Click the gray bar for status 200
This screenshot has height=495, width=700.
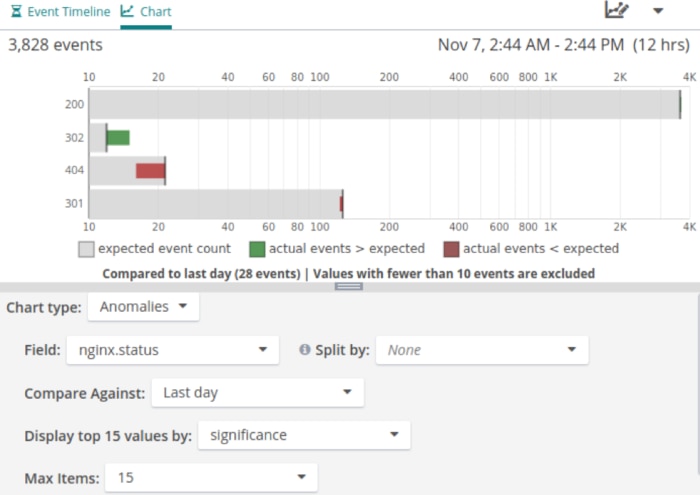click(380, 104)
